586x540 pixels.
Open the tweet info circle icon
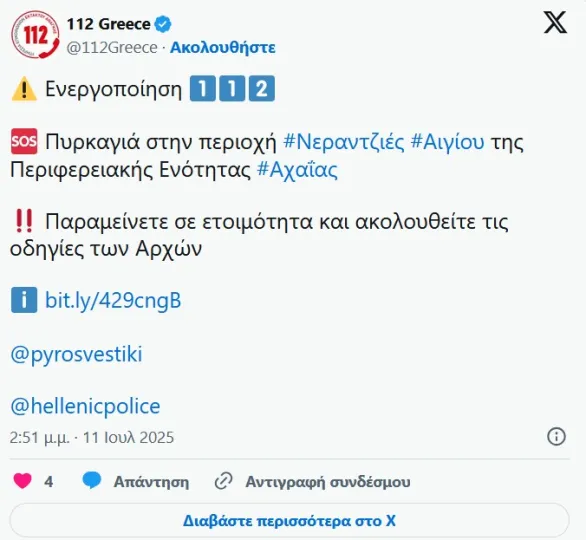(556, 436)
